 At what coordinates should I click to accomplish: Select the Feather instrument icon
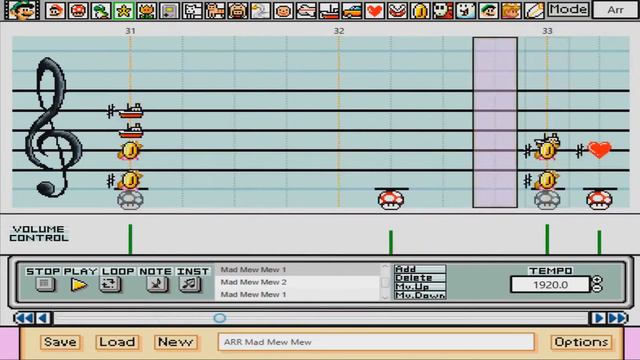click(x=534, y=10)
